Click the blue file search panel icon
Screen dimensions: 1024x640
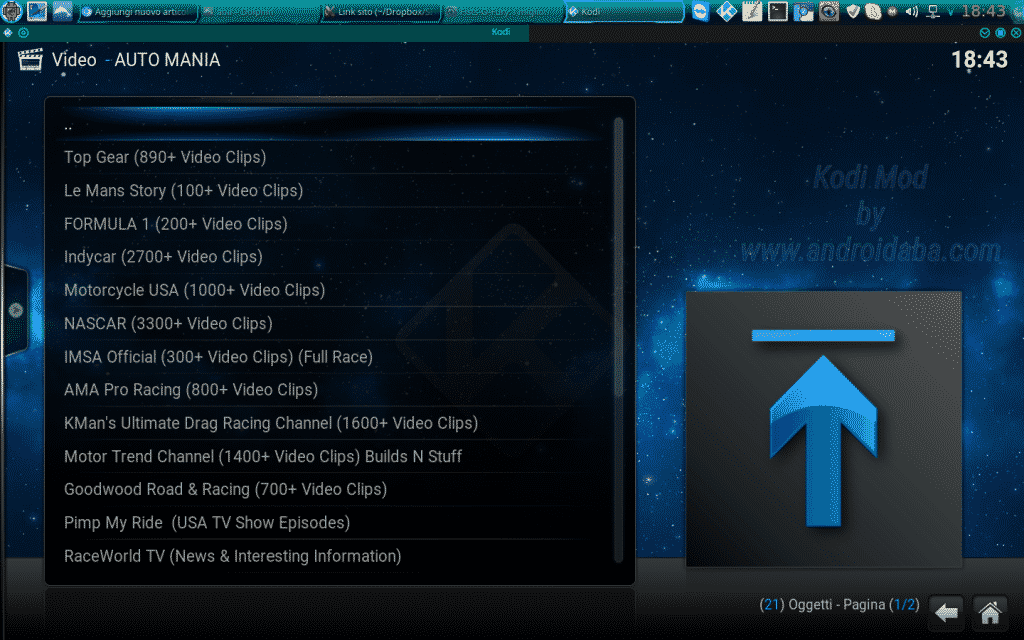pyautogui.click(x=803, y=11)
